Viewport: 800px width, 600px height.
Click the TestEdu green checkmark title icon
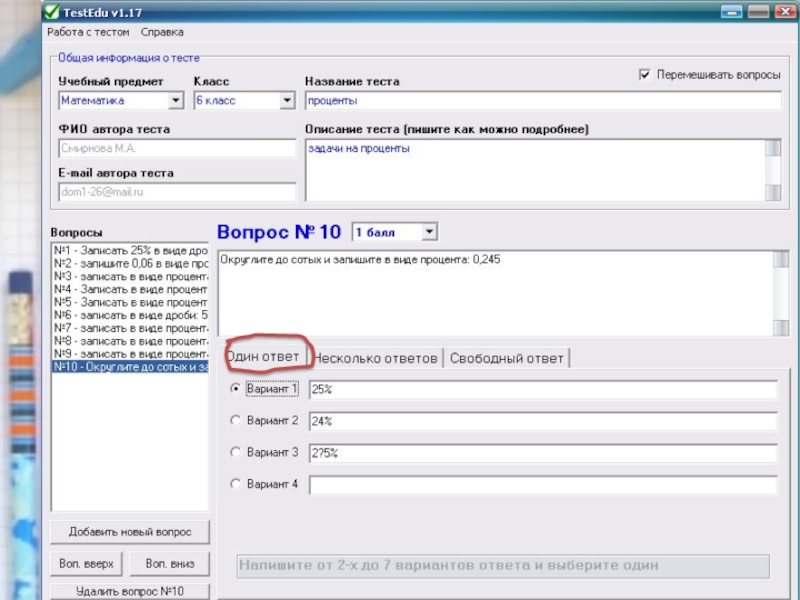click(50, 12)
